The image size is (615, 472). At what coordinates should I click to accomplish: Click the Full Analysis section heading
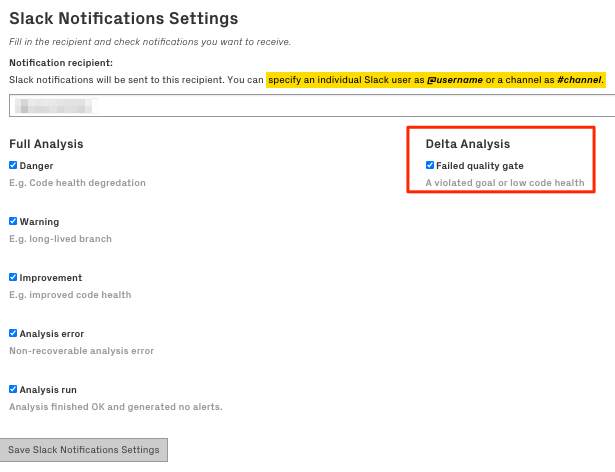[46, 144]
